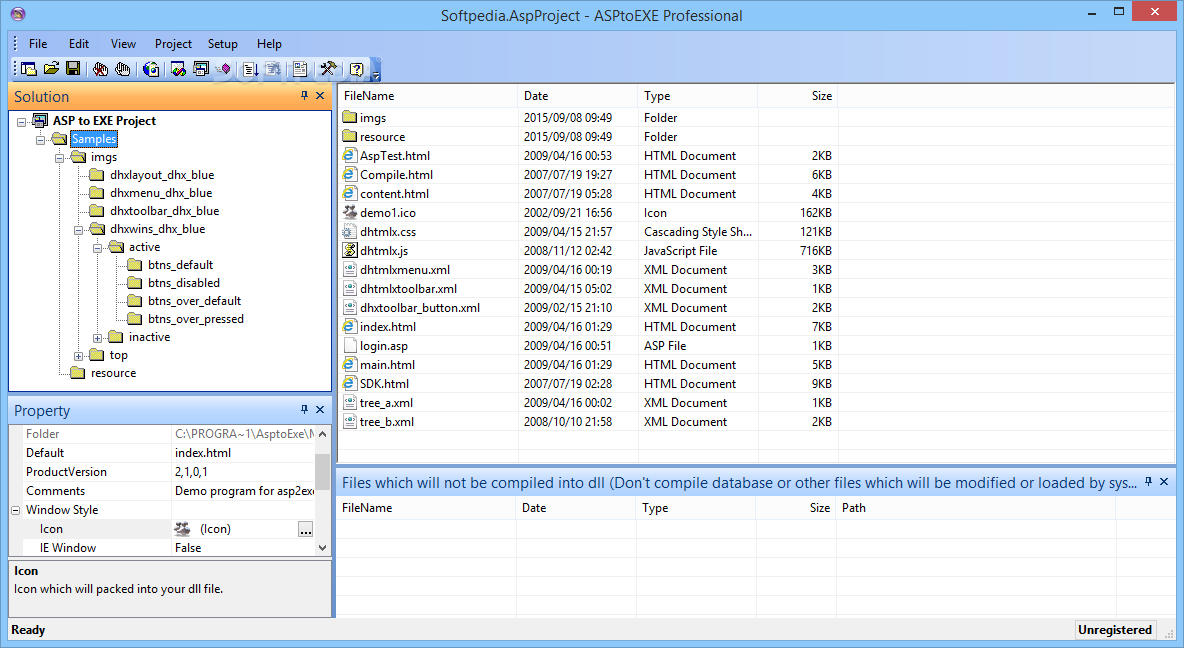The height and width of the screenshot is (648, 1184).
Task: Open the View menu
Action: pos(123,44)
